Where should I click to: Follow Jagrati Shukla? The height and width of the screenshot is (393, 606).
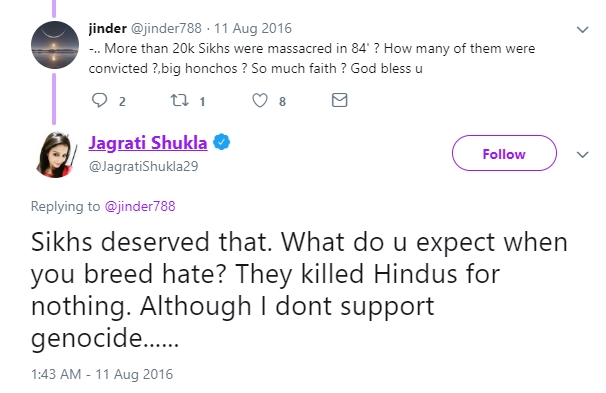click(x=504, y=153)
